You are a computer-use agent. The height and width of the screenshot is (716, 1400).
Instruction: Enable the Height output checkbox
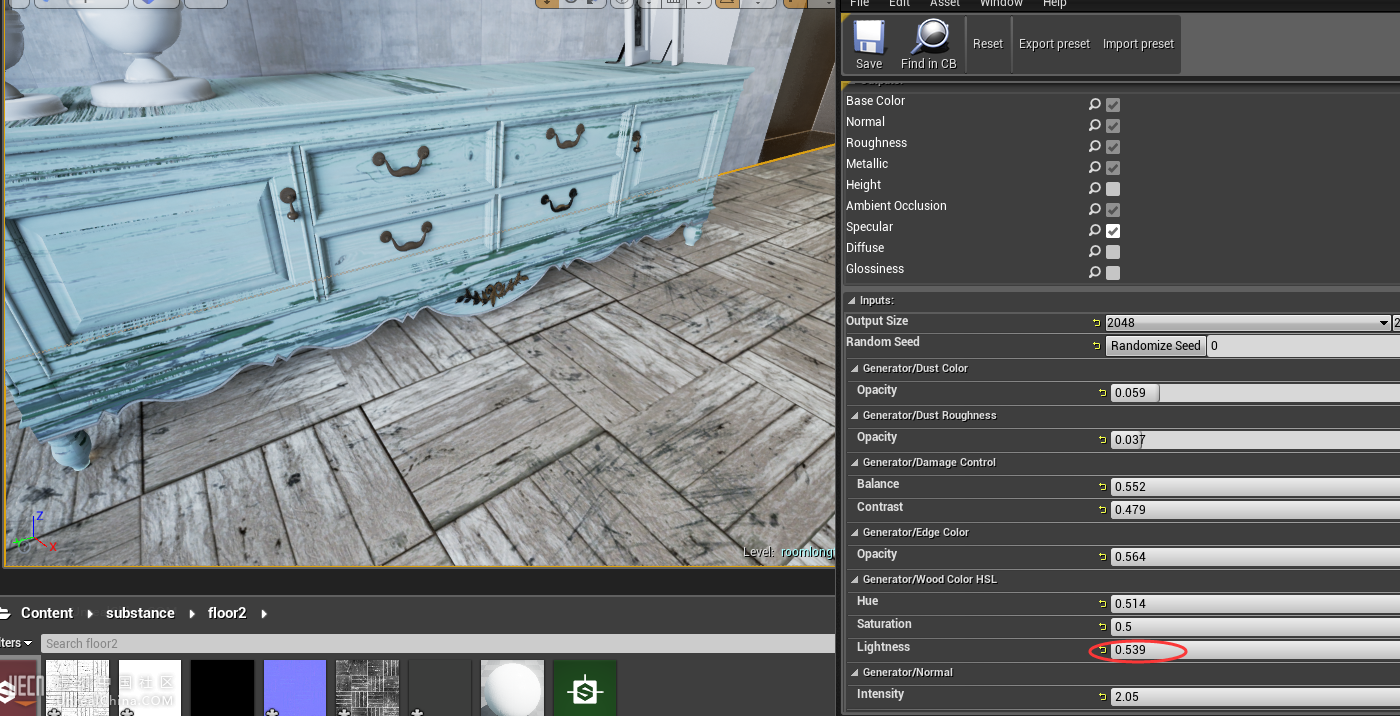click(x=1113, y=189)
